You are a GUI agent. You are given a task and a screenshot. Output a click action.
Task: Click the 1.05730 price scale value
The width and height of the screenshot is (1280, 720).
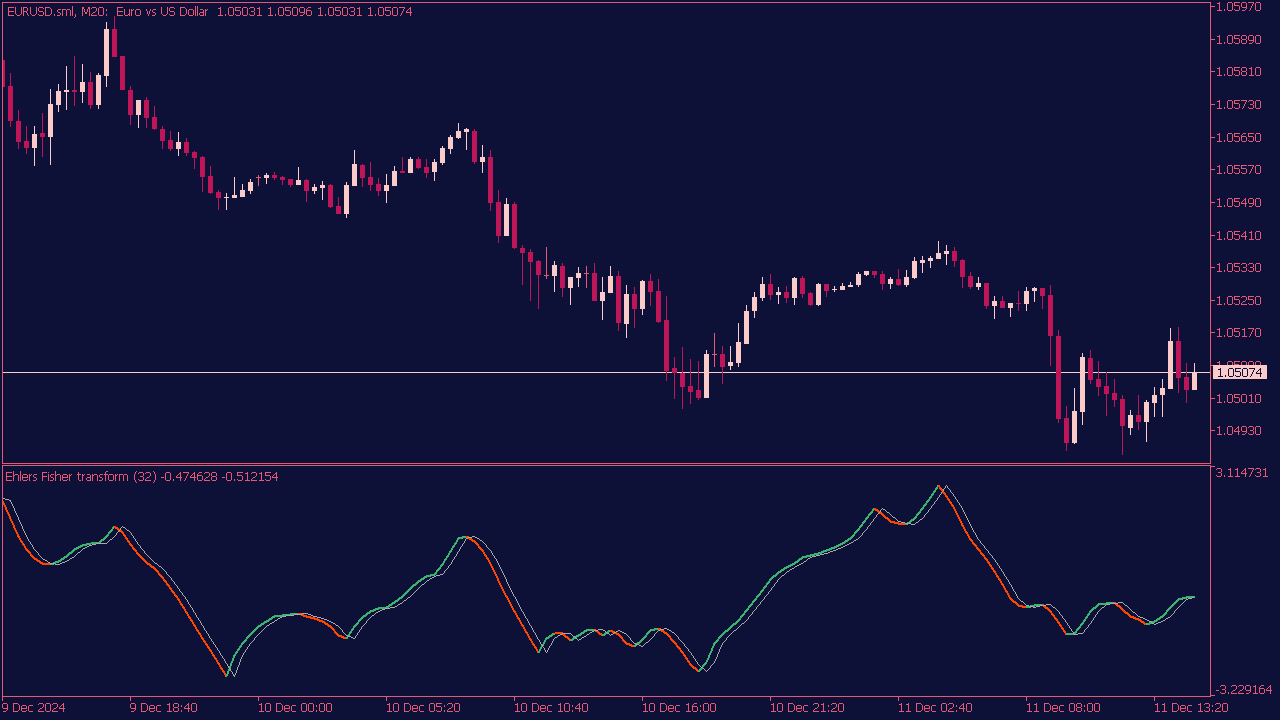pyautogui.click(x=1239, y=105)
